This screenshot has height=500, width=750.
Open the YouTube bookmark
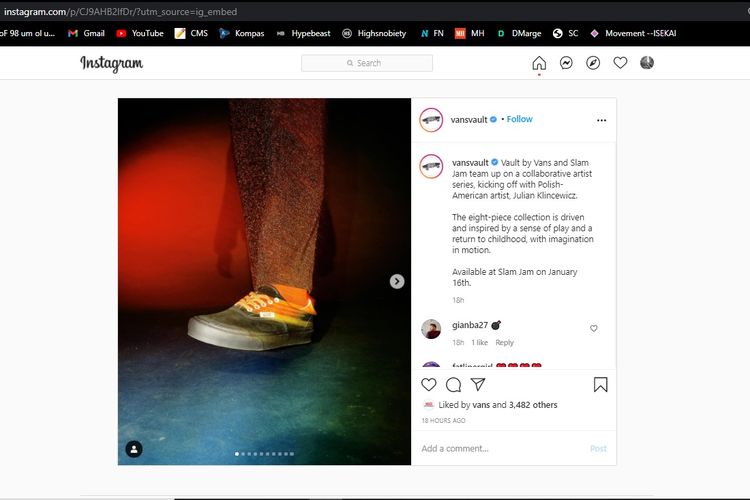139,33
